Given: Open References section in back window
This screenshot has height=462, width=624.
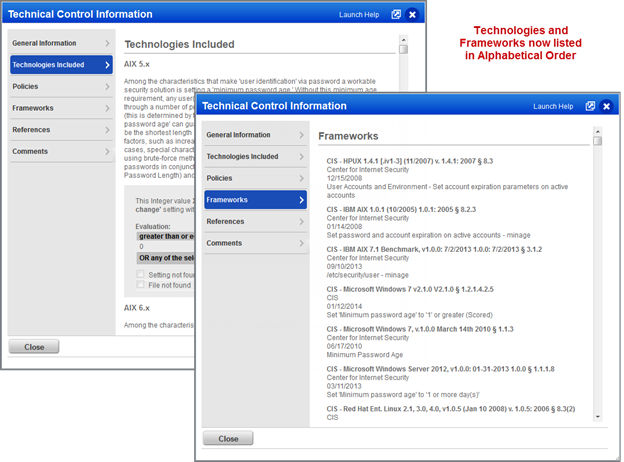Looking at the screenshot, I should click(x=61, y=130).
